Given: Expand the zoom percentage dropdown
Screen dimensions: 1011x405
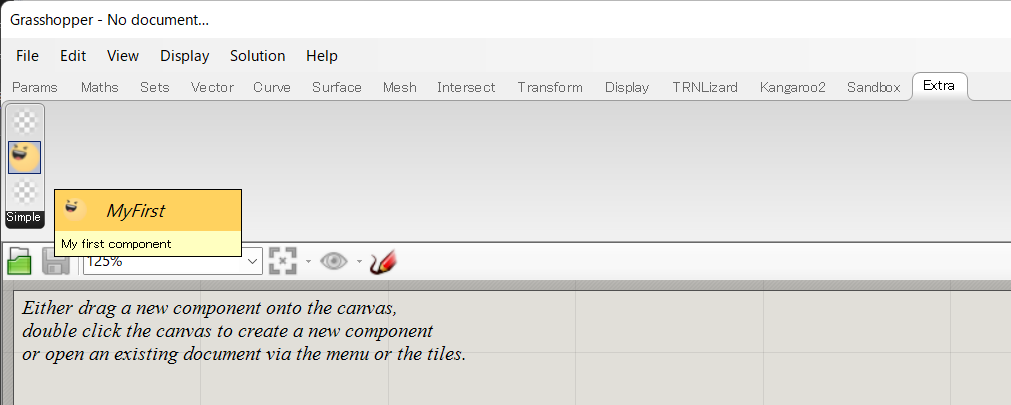Looking at the screenshot, I should [253, 261].
